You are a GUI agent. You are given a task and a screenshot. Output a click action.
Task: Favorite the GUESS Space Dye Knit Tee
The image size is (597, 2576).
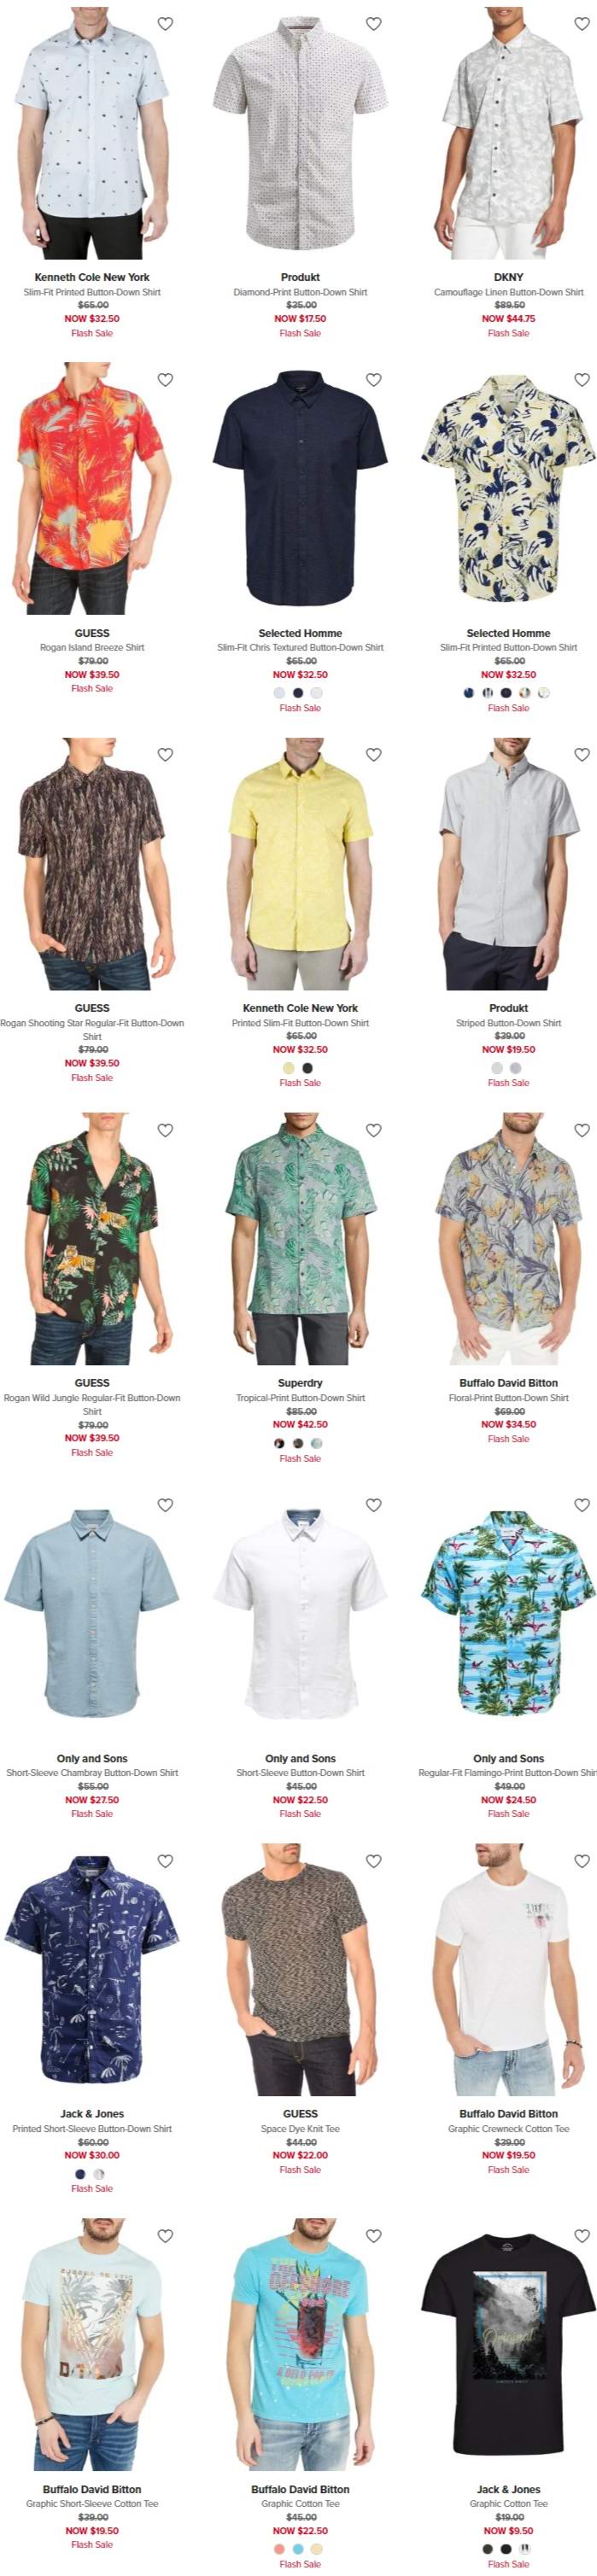[x=373, y=1861]
